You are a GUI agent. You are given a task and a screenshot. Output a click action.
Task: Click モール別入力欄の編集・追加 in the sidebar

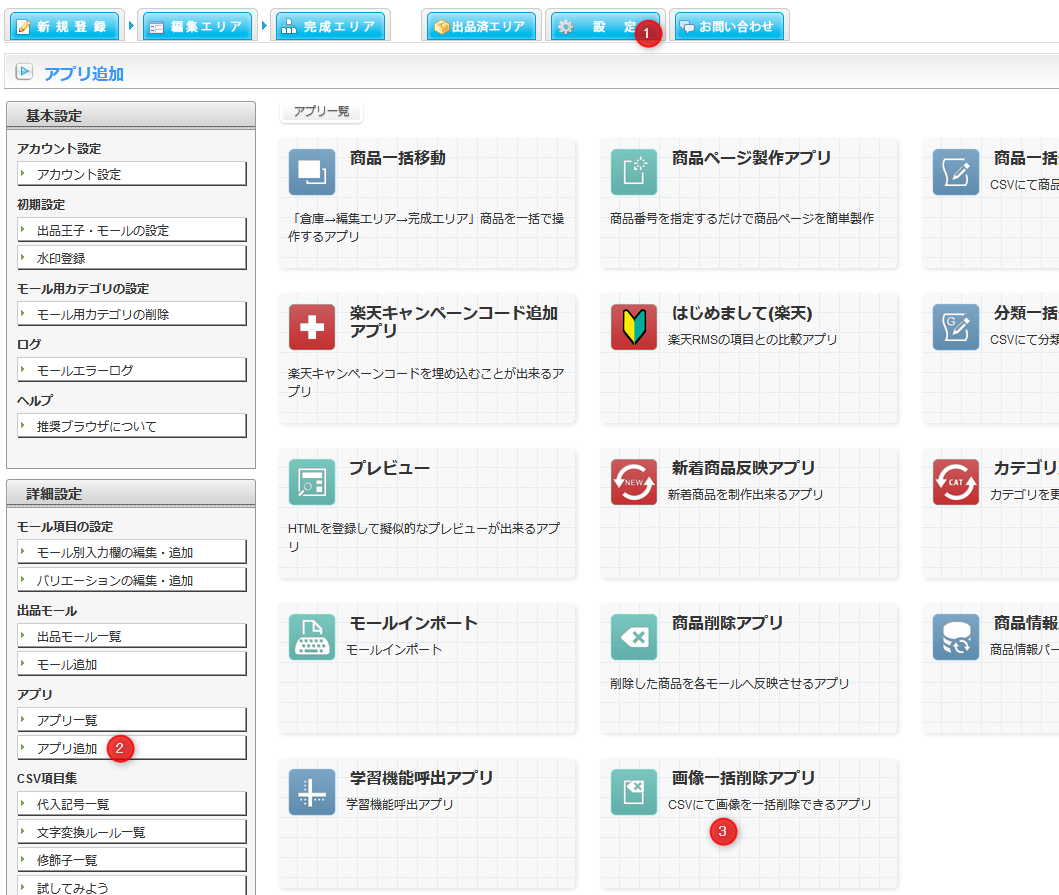[x=132, y=552]
